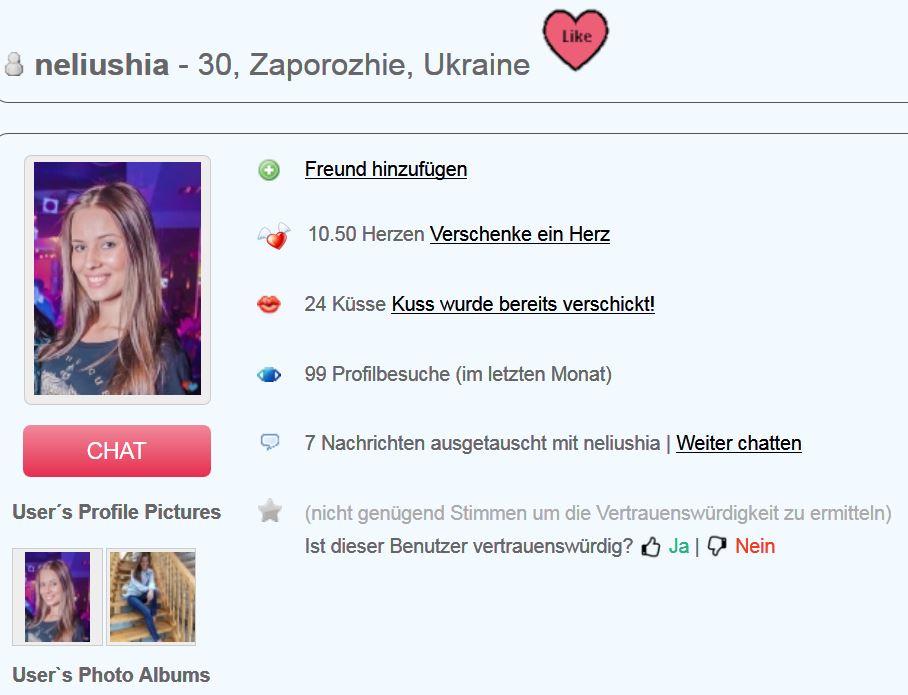This screenshot has width=908, height=695.
Task: Click Kuss wurde bereits verschickt link
Action: (x=523, y=304)
